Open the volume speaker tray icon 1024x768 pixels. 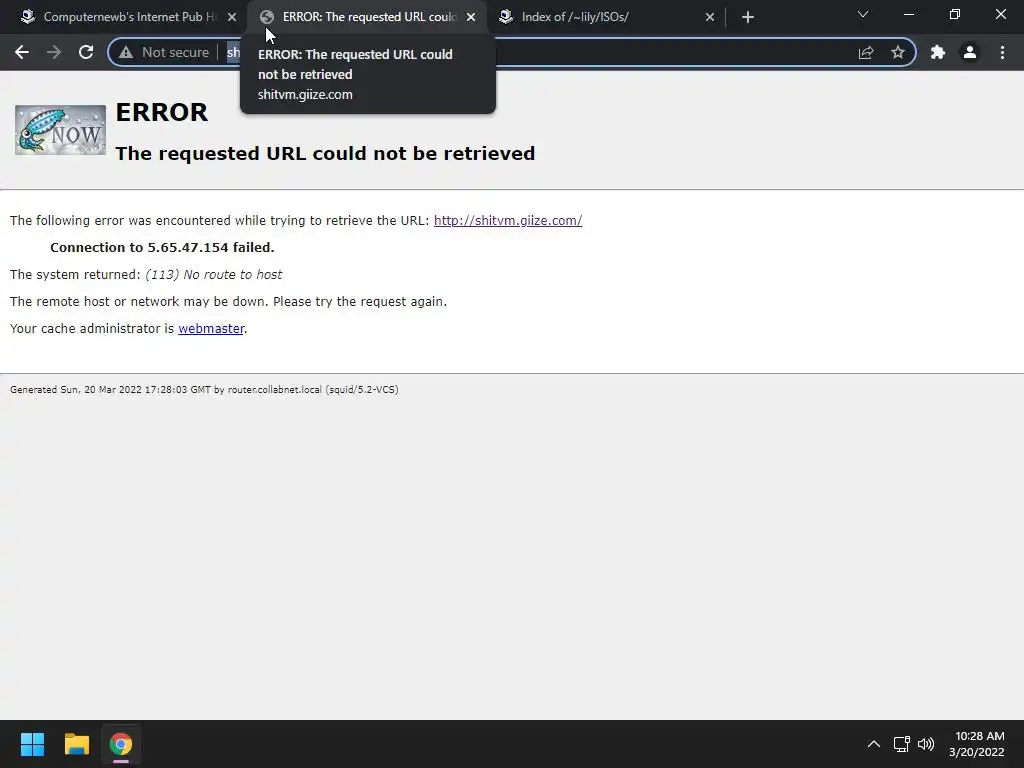pos(926,744)
